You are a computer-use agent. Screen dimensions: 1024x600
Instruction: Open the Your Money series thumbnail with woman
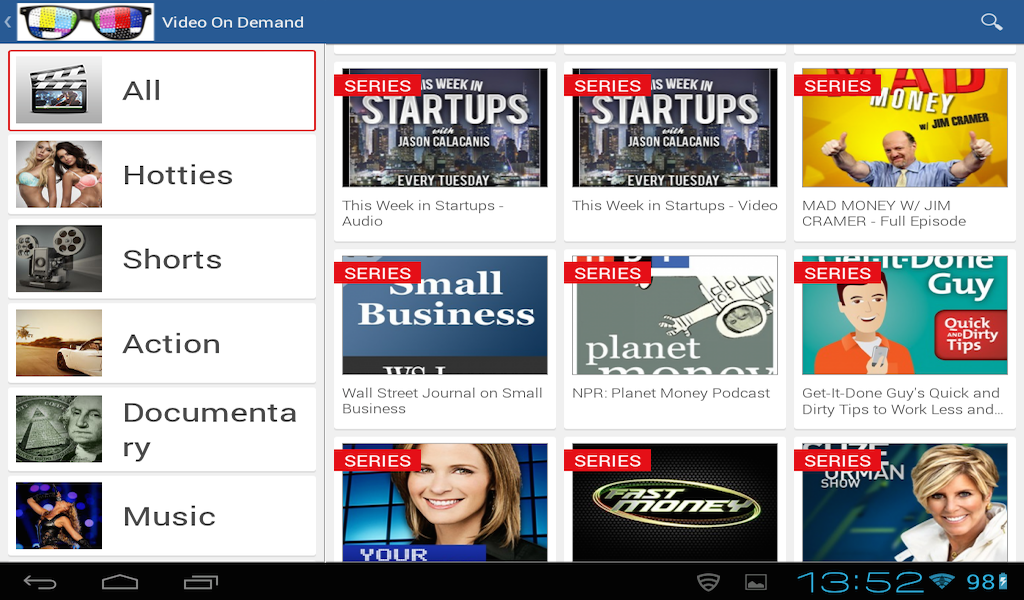pos(445,502)
